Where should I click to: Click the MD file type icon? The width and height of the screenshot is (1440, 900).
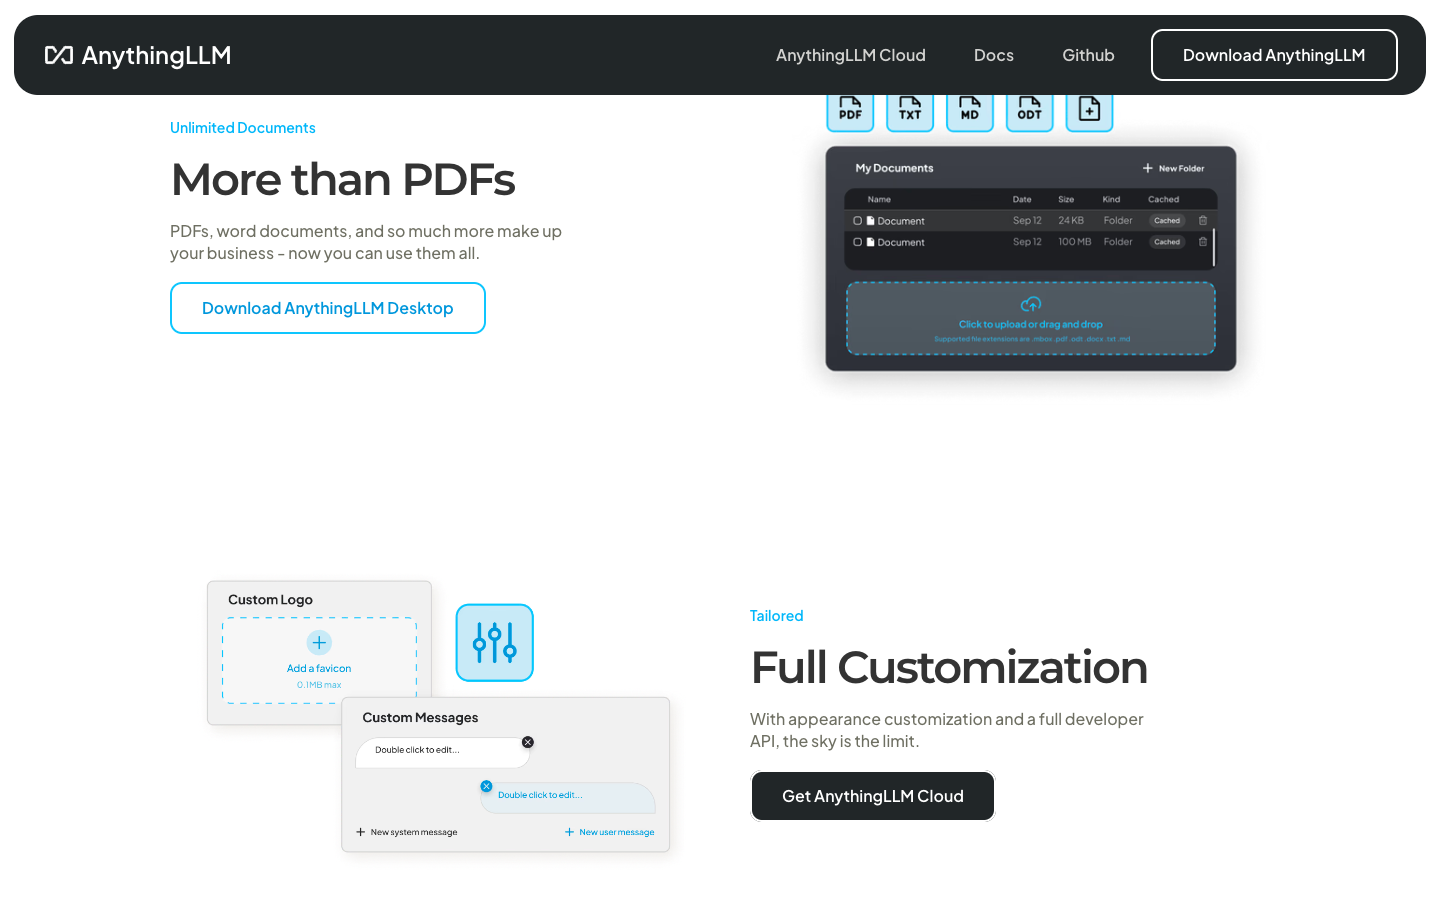click(x=970, y=111)
